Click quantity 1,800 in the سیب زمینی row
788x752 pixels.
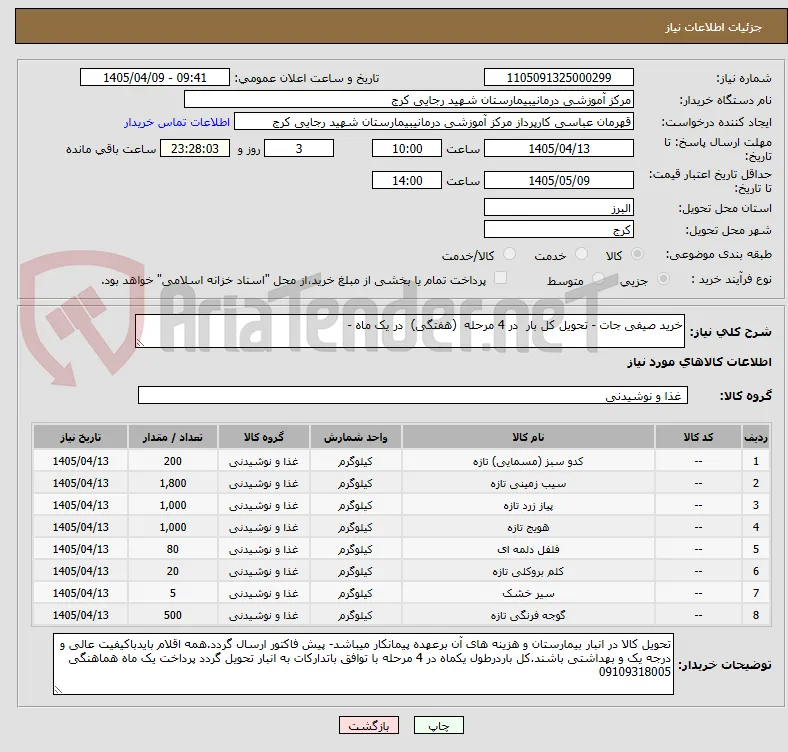(173, 483)
